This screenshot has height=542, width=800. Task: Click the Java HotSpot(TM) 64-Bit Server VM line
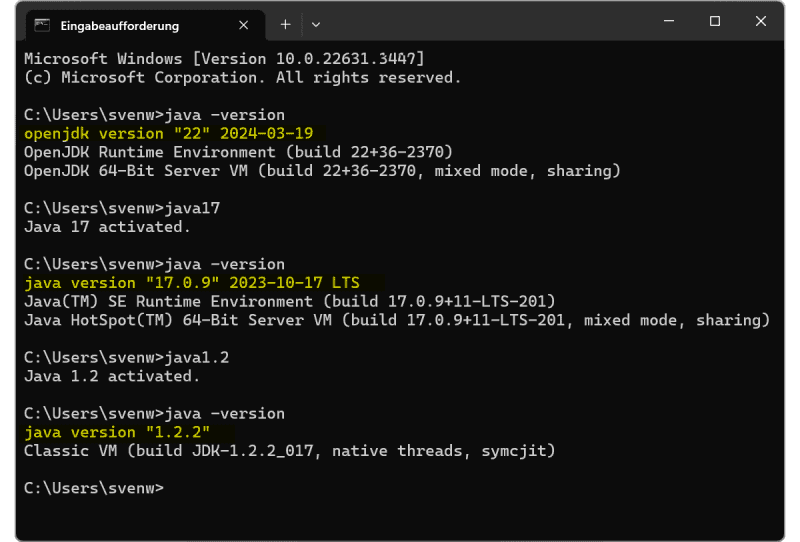[x=396, y=320]
